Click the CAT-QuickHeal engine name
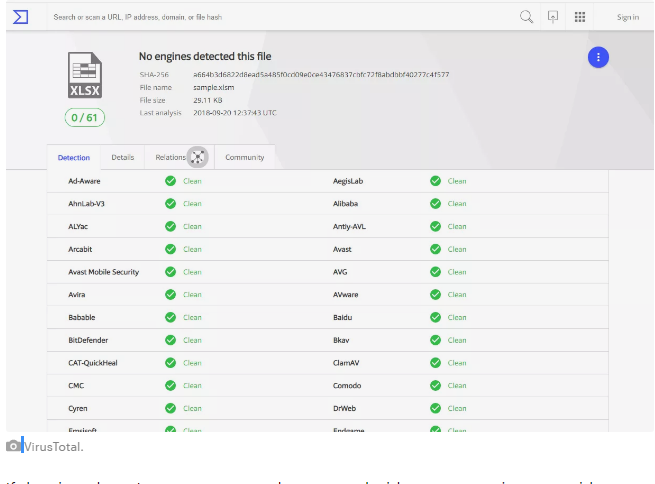This screenshot has width=655, height=484. point(93,363)
